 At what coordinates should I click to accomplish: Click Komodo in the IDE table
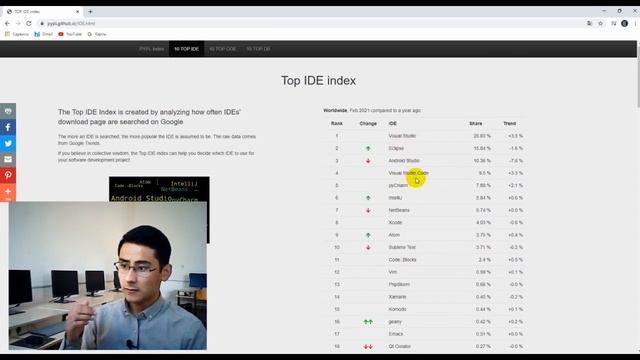(x=398, y=309)
